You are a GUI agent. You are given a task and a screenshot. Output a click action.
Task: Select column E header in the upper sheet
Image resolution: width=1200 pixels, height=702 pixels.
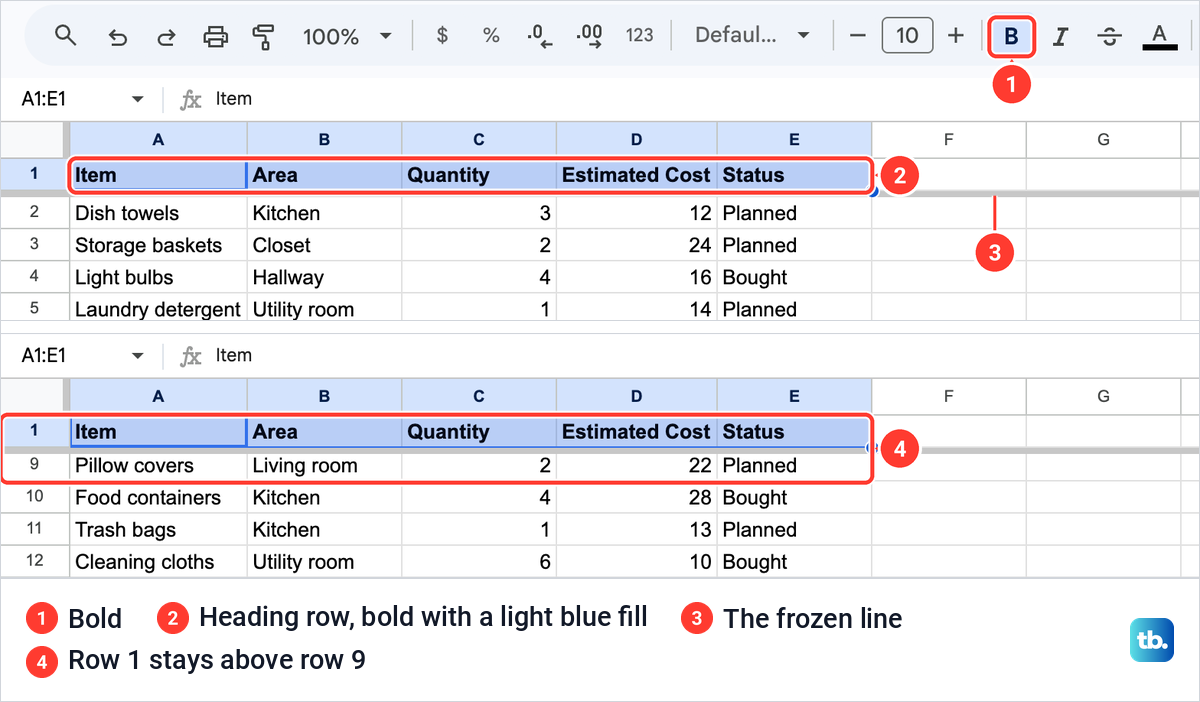click(x=794, y=140)
